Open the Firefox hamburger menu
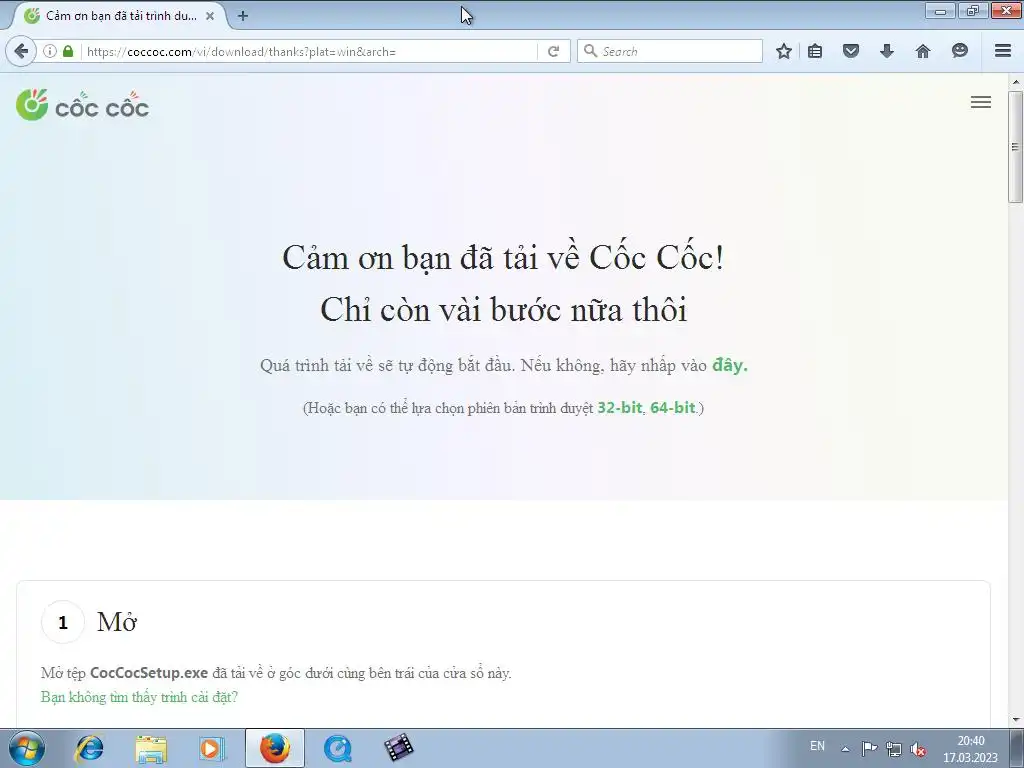The height and width of the screenshot is (768, 1024). (x=1003, y=50)
